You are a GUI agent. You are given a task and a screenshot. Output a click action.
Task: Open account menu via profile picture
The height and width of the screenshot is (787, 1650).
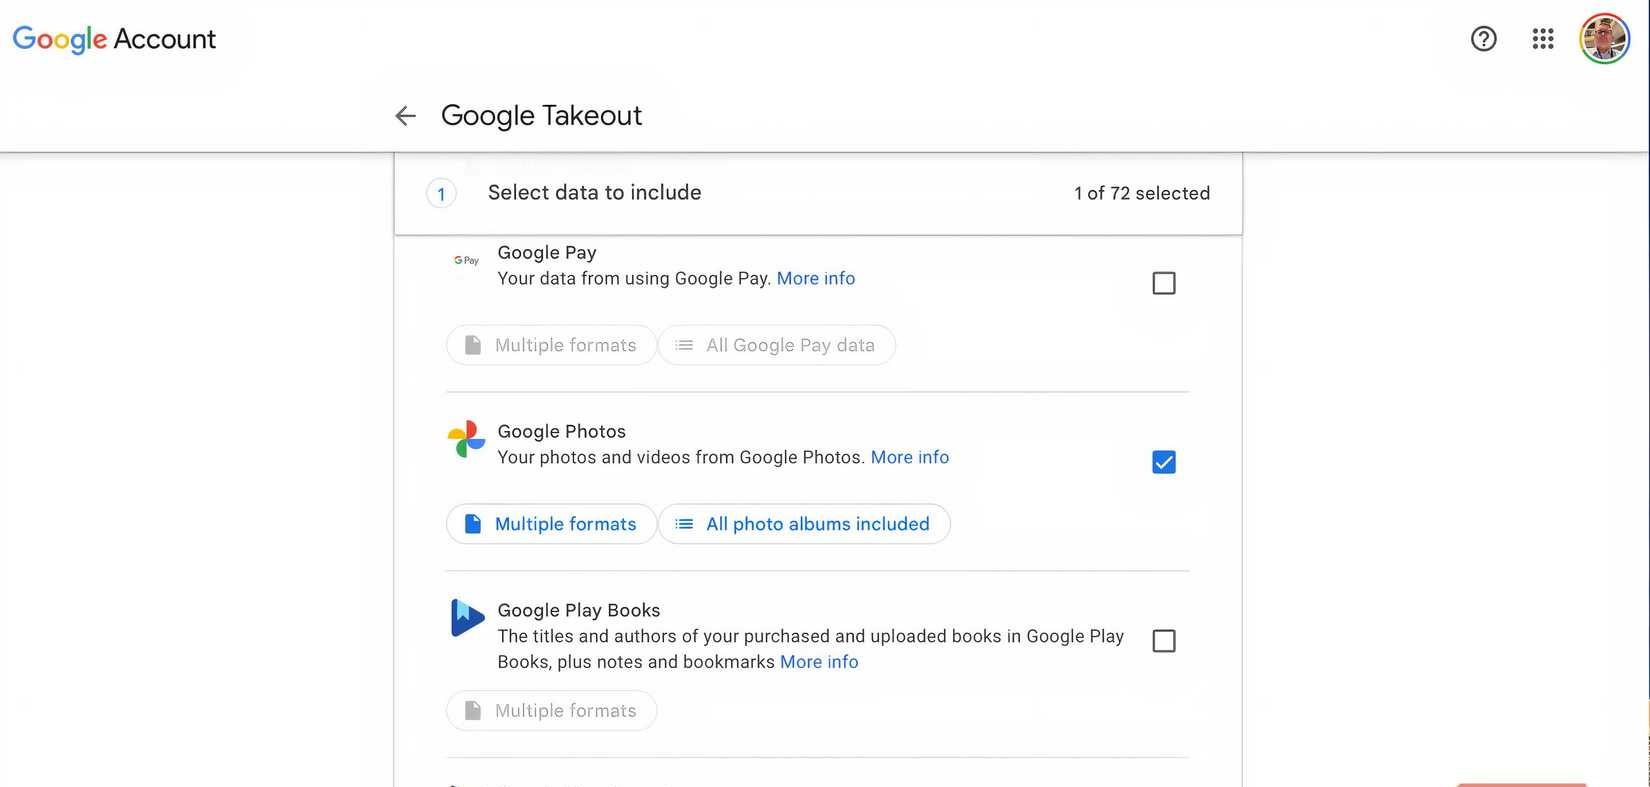(1604, 38)
